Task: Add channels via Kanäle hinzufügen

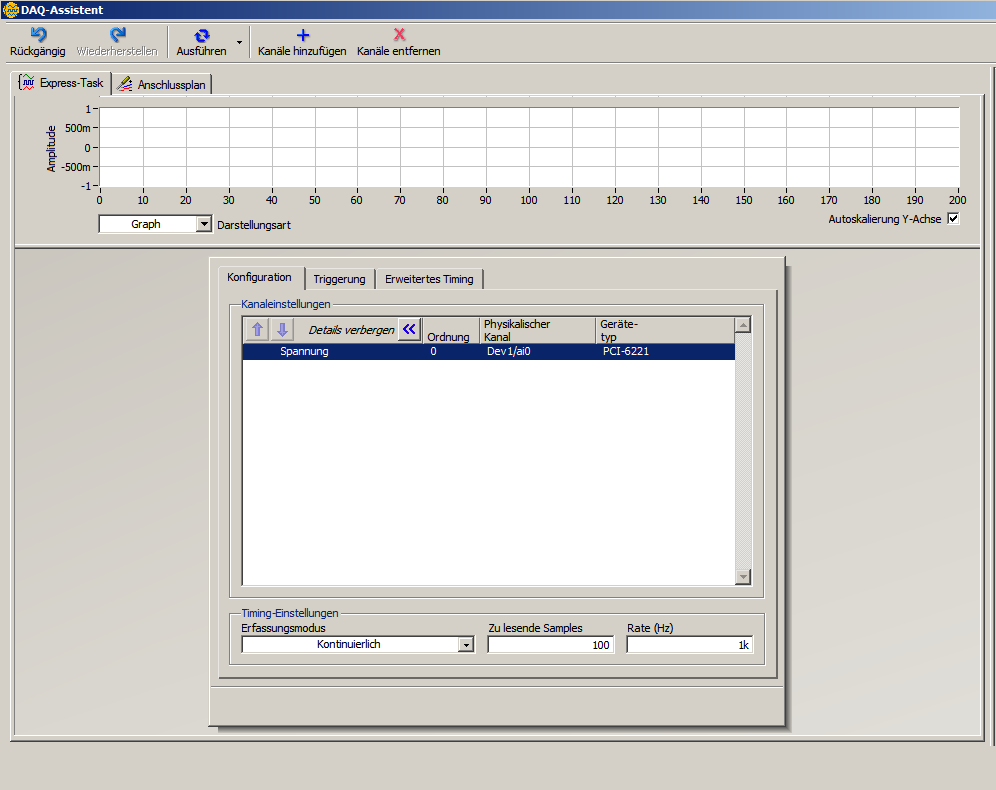Action: (x=302, y=42)
